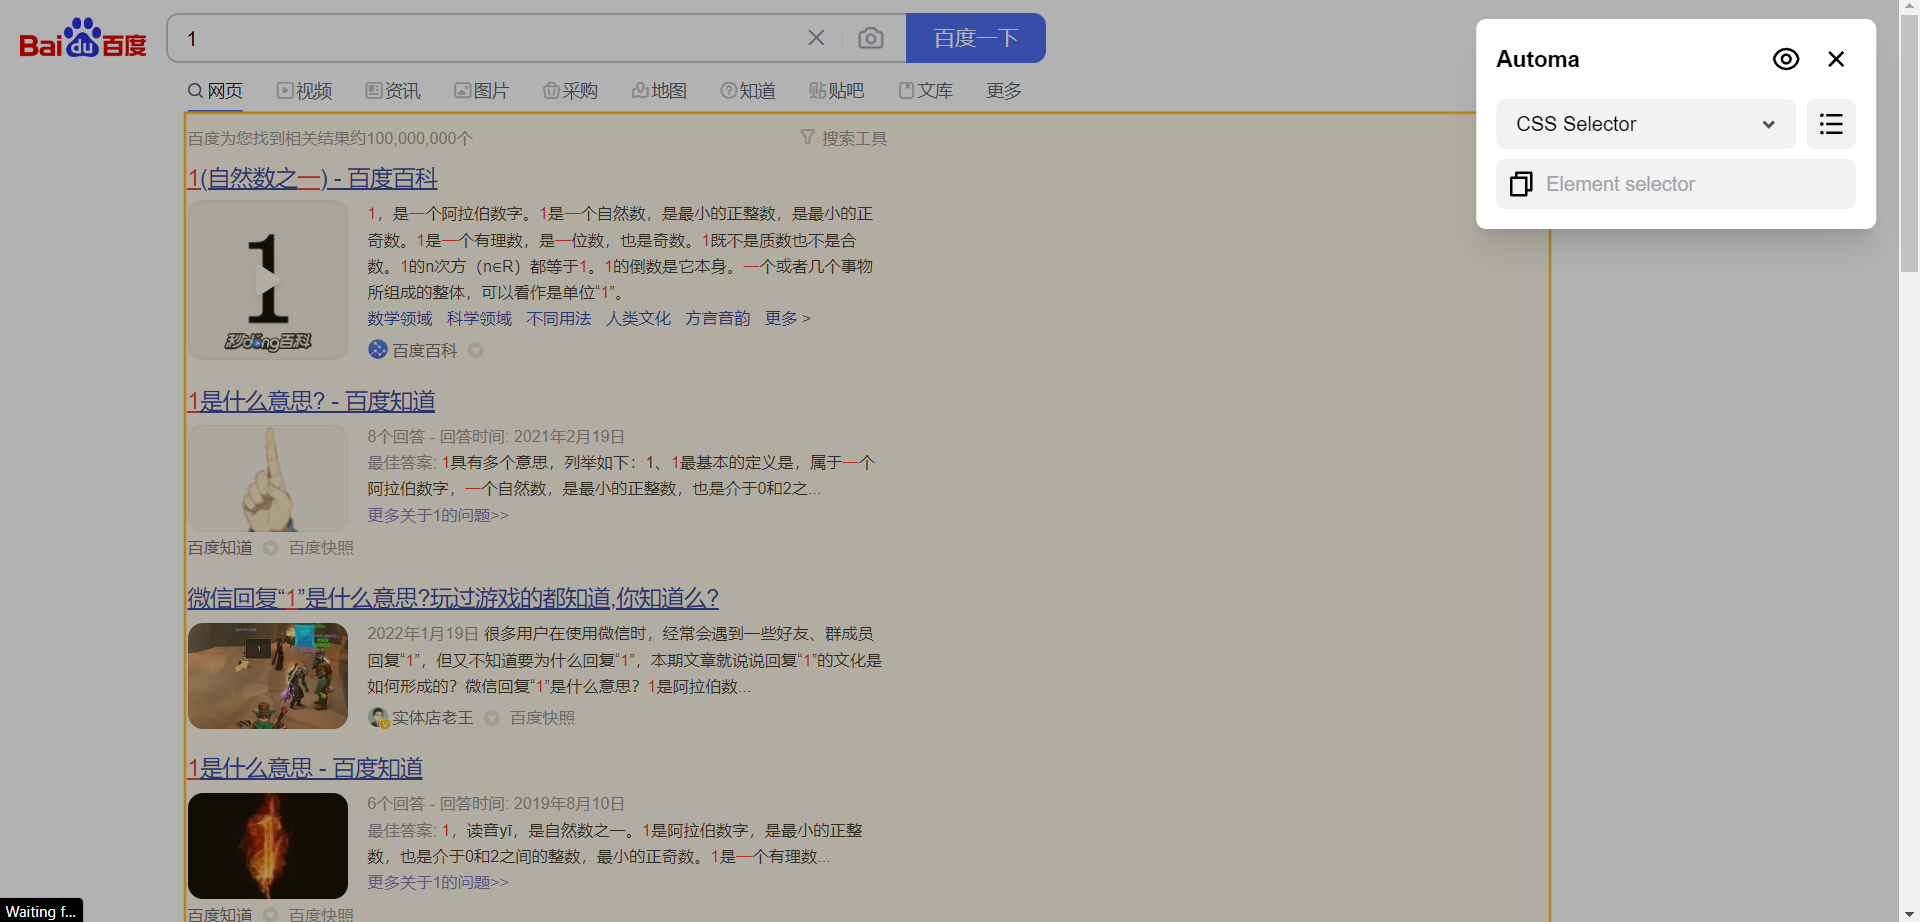Click the Baidu logo
Image resolution: width=1920 pixels, height=922 pixels.
[82, 37]
